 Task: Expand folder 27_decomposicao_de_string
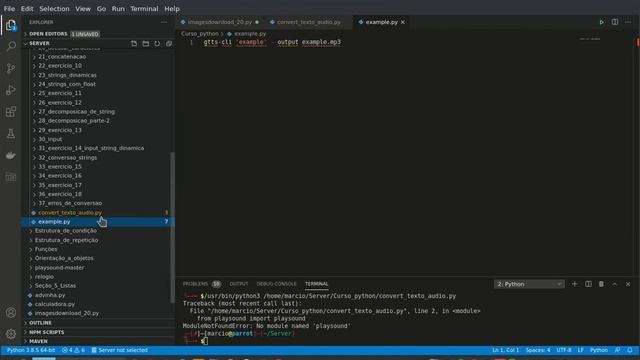(x=76, y=111)
